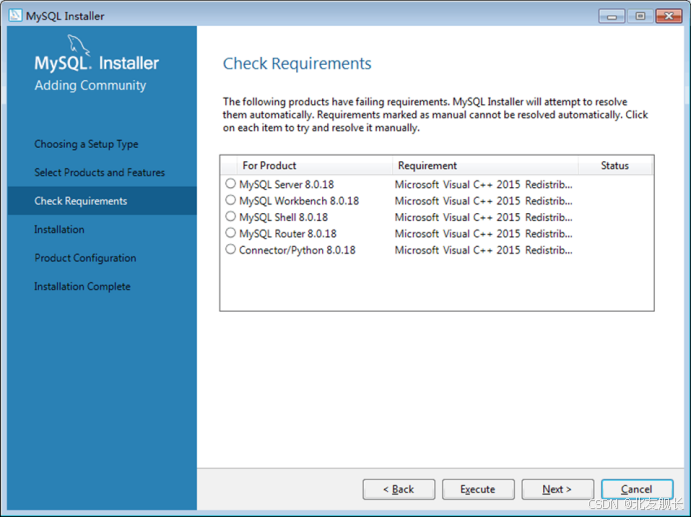Go to the Installation step in sidebar
692x518 pixels.
(59, 229)
